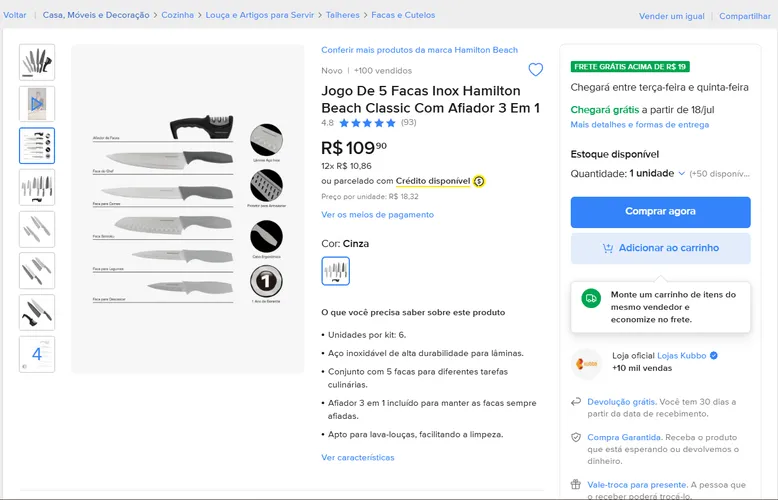
Task: Click the Kubbo store logo
Action: click(x=586, y=364)
